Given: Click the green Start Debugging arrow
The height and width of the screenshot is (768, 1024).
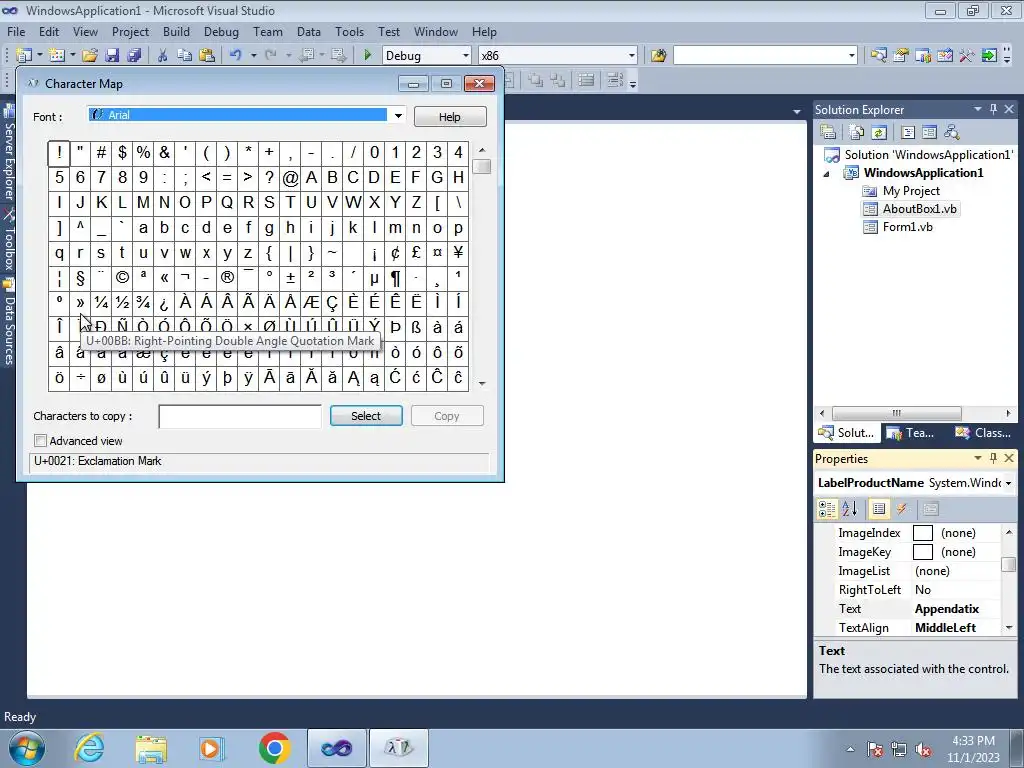Looking at the screenshot, I should pyautogui.click(x=368, y=56).
